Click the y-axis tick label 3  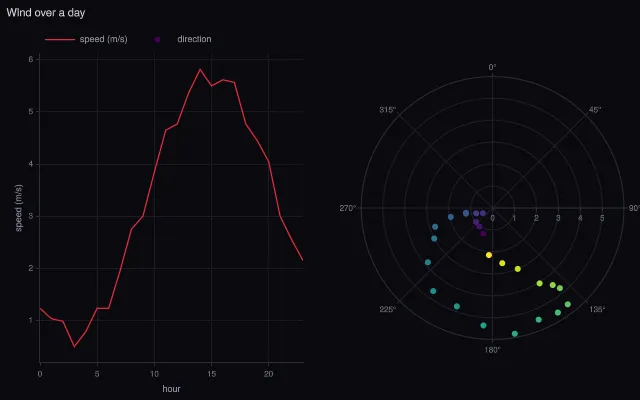[x=31, y=216]
